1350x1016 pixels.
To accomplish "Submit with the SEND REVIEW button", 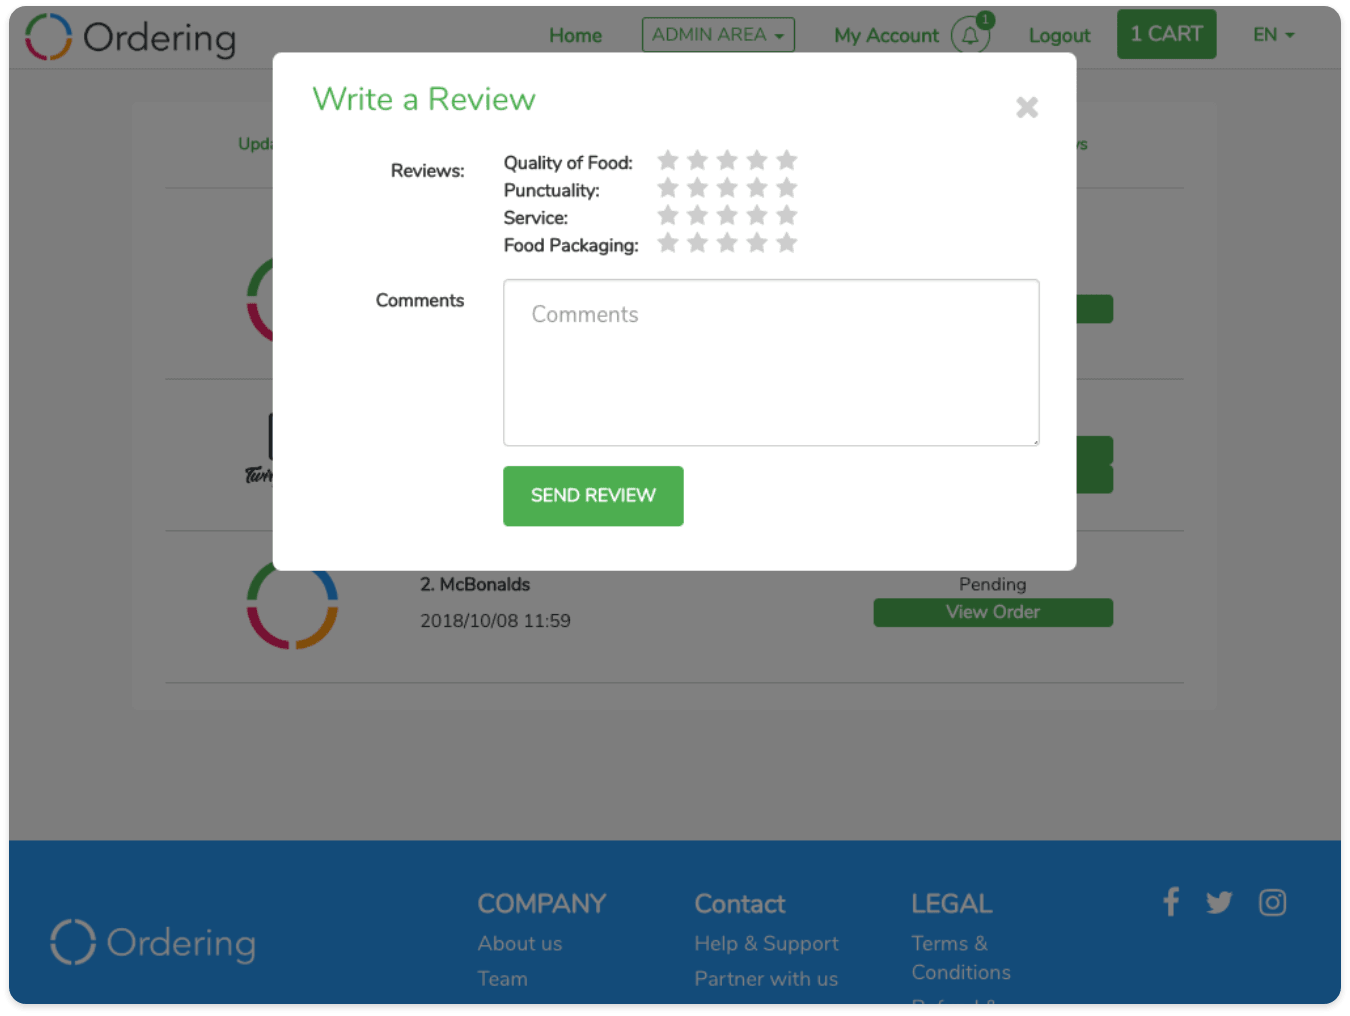I will pyautogui.click(x=593, y=496).
